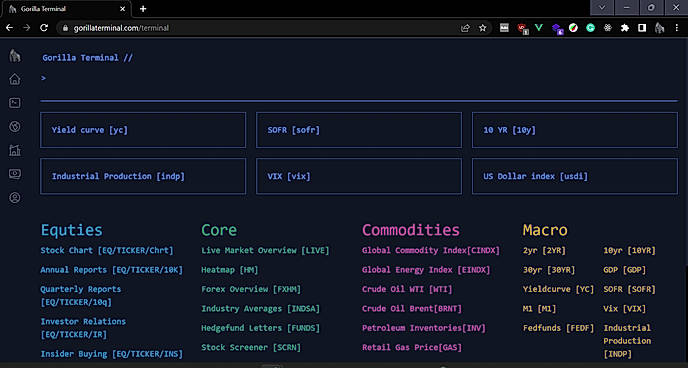Bookmark this page with the star icon
This screenshot has width=688, height=368.
point(483,28)
